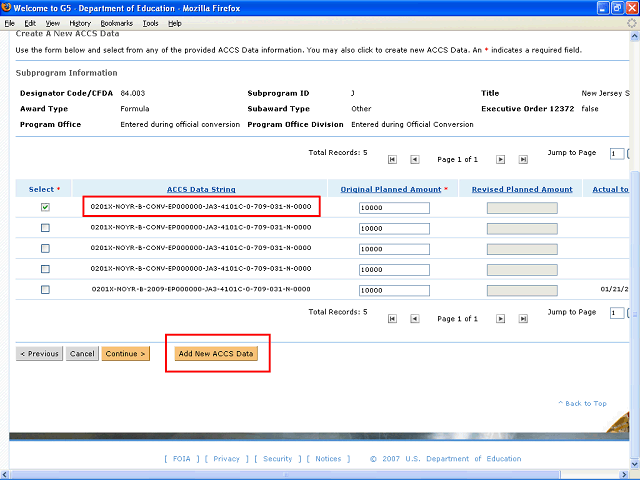Screen dimensions: 640x480
Task: Click the first row Original Planned Amount field
Action: pos(394,208)
